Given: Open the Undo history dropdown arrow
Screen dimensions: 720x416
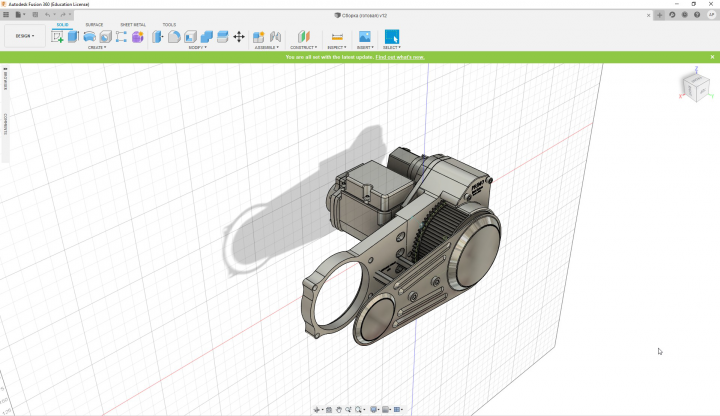Looking at the screenshot, I should (x=55, y=15).
